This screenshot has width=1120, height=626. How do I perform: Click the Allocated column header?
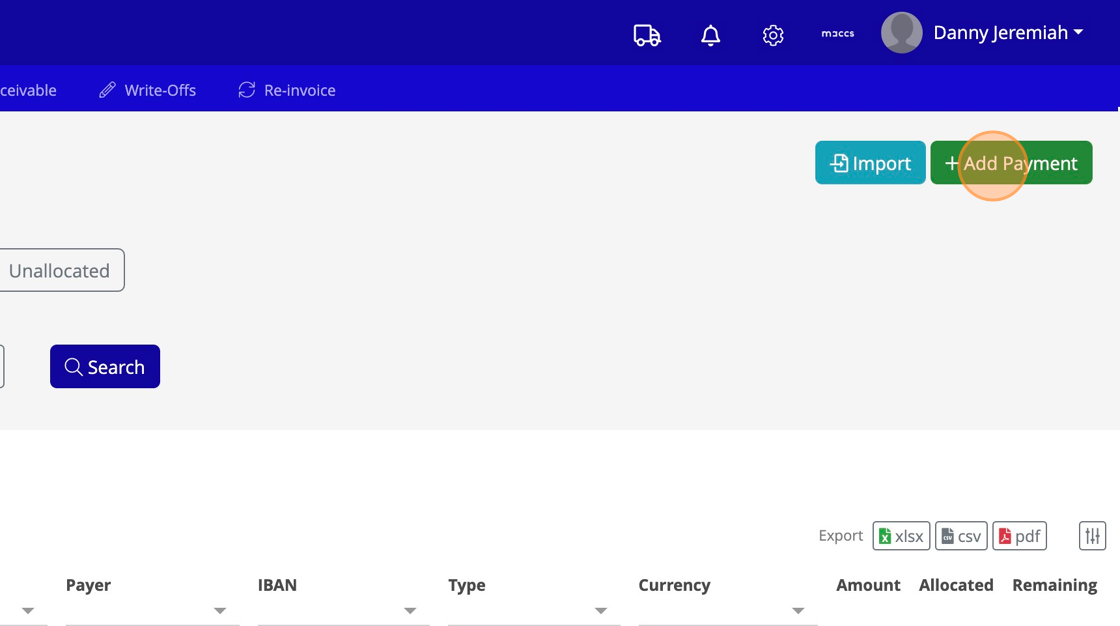tap(956, 585)
